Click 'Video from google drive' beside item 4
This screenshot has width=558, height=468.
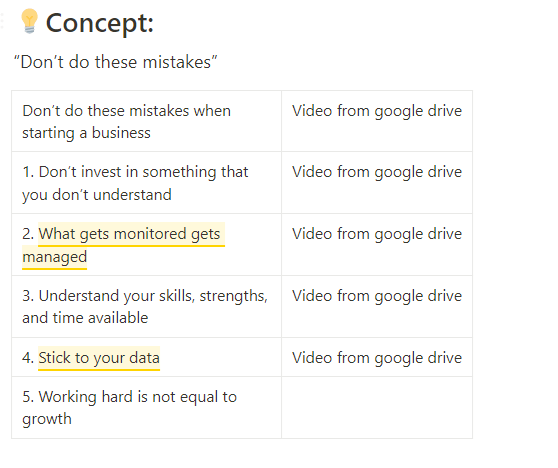point(377,358)
